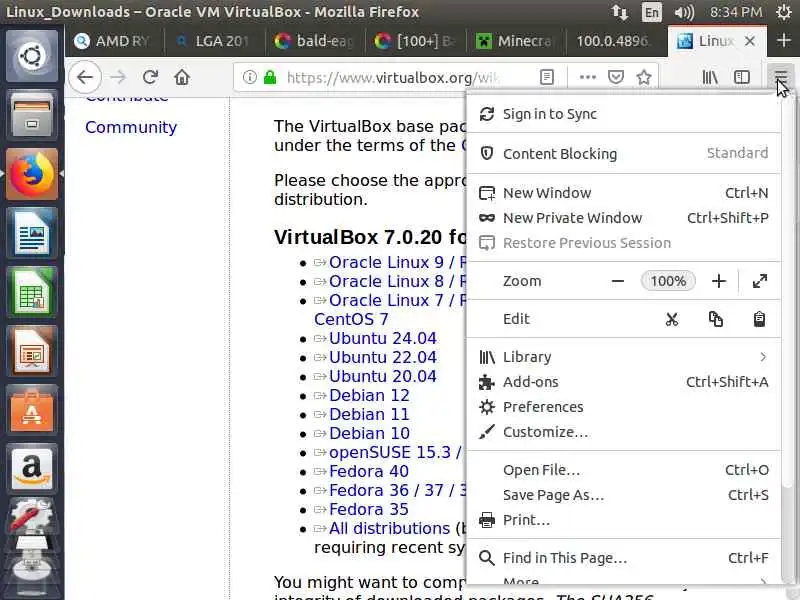The image size is (800, 600).
Task: Open Files manager from dock
Action: pos(32,115)
